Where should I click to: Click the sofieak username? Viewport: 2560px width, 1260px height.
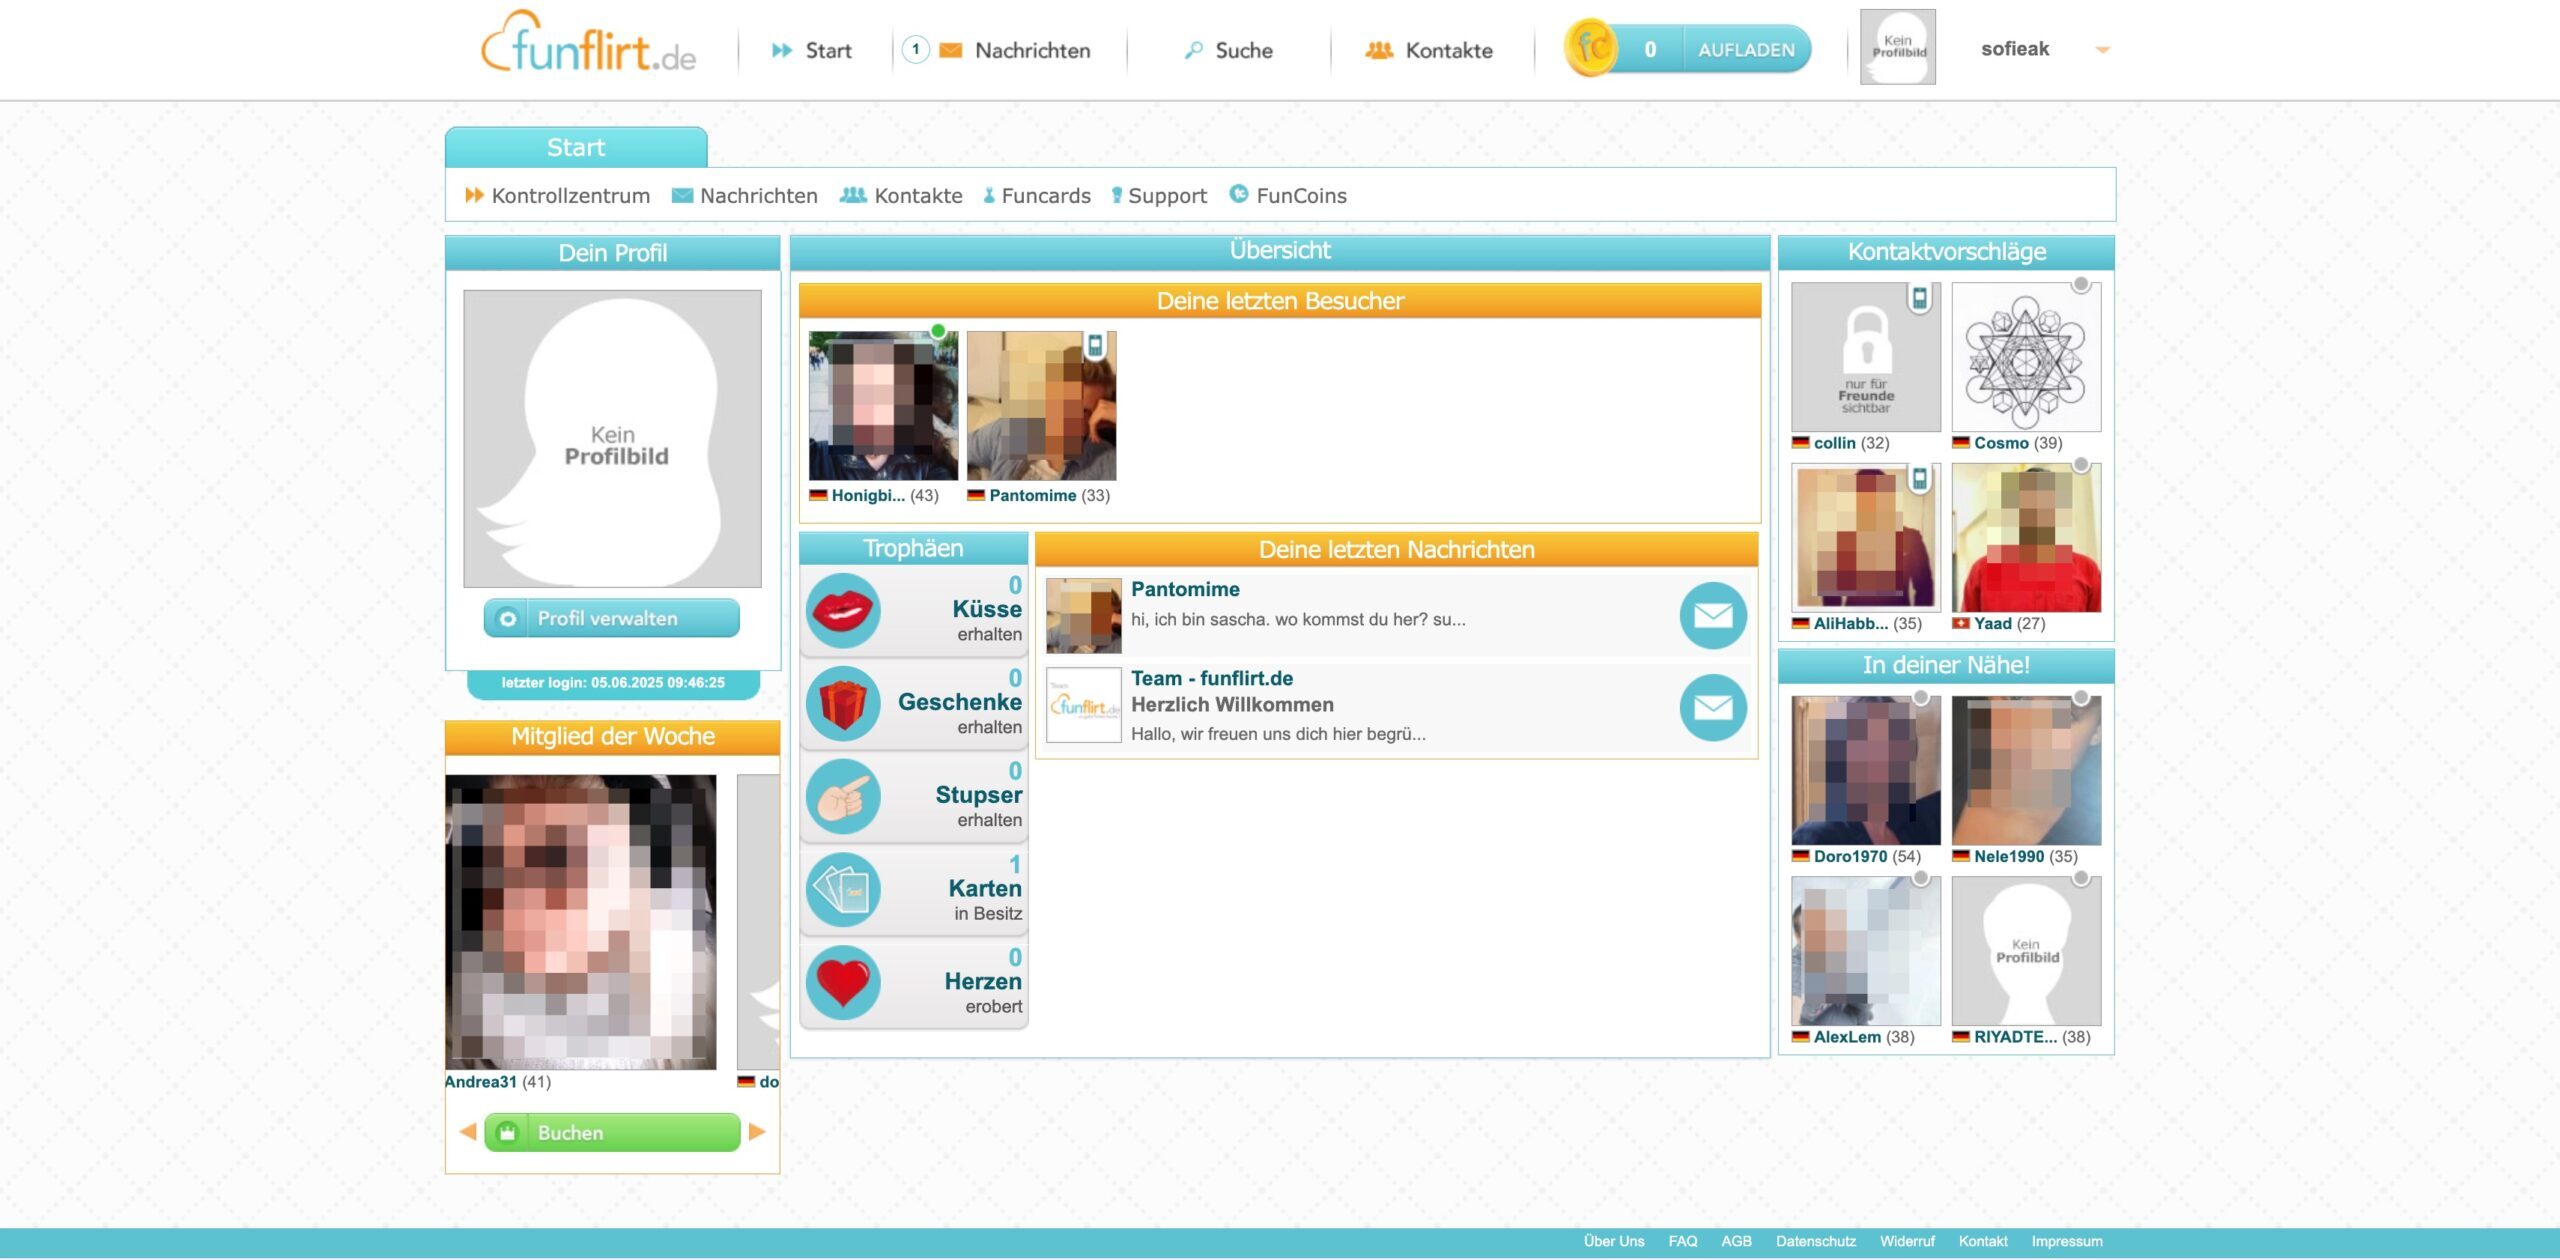2015,49
